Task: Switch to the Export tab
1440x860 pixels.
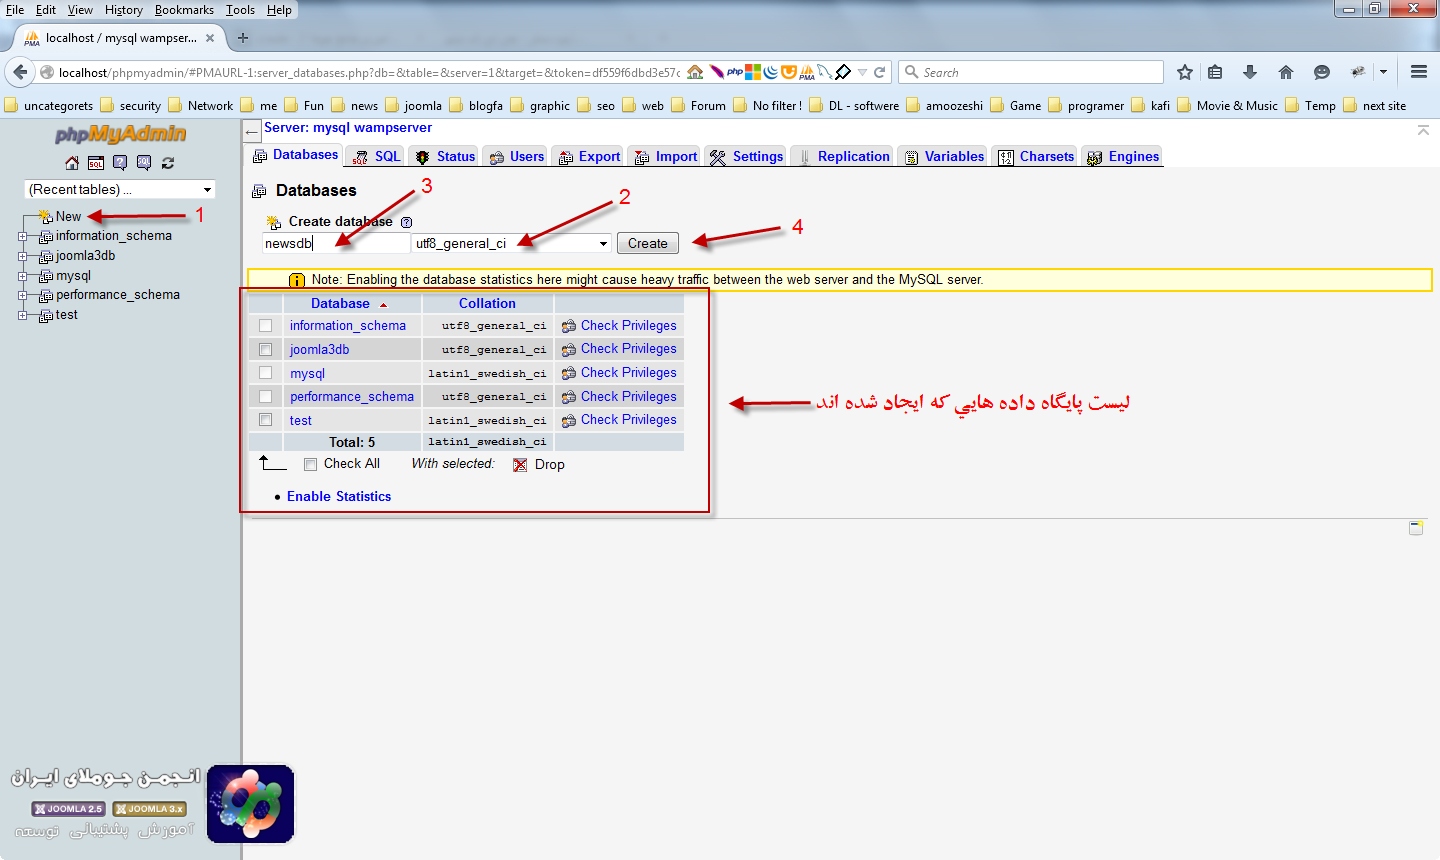Action: coord(590,157)
